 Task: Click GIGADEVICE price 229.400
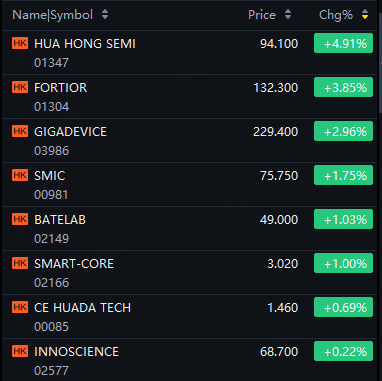click(275, 132)
